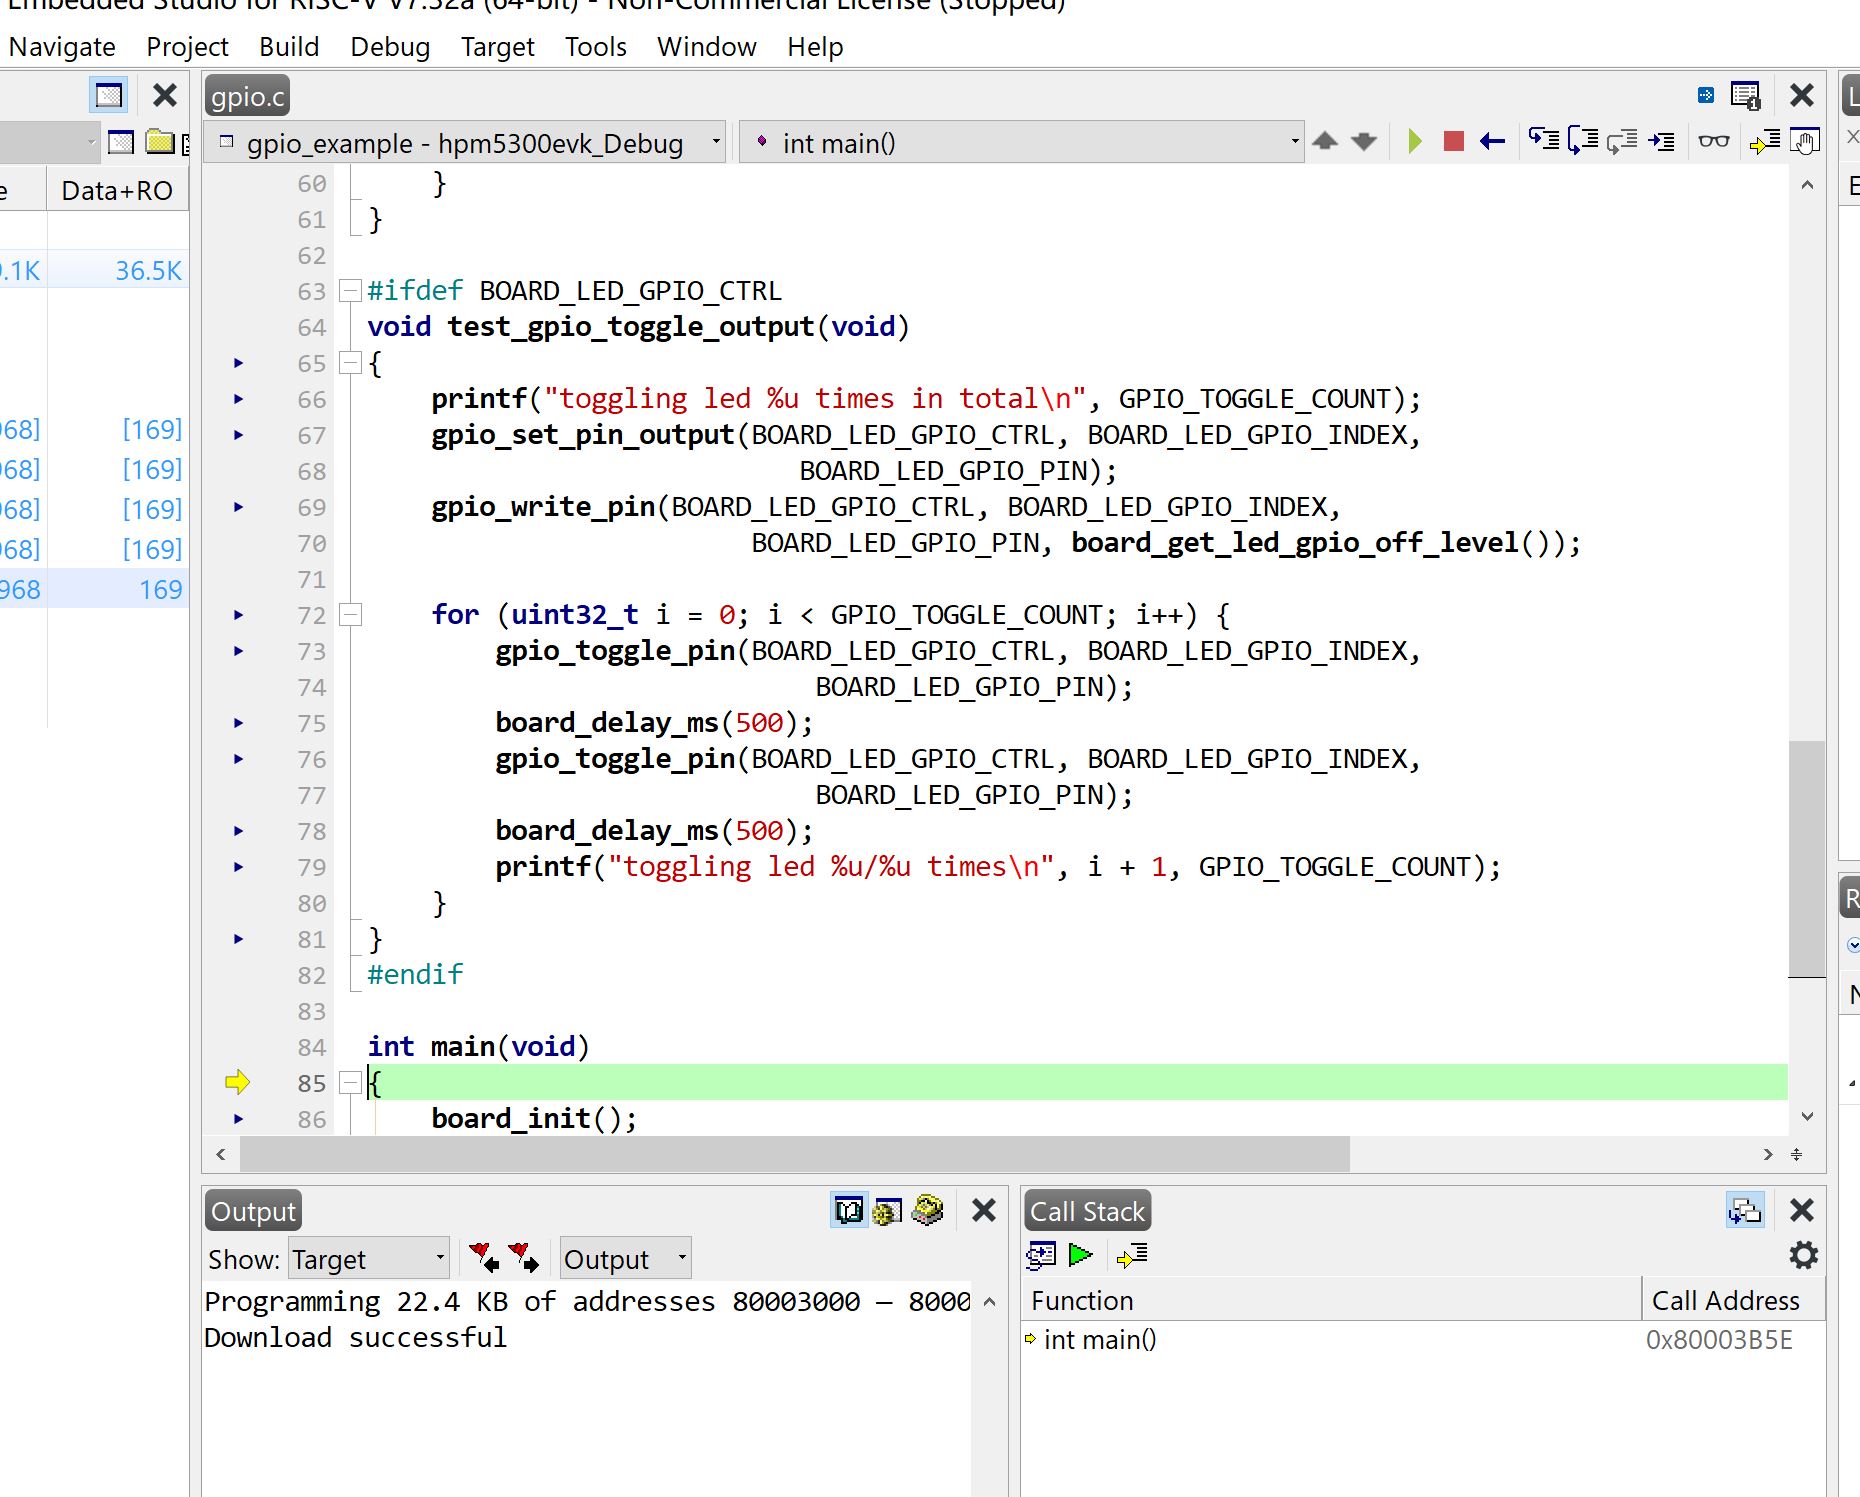The height and width of the screenshot is (1497, 1860).
Task: Open the Show: Target dropdown
Action: [x=368, y=1258]
